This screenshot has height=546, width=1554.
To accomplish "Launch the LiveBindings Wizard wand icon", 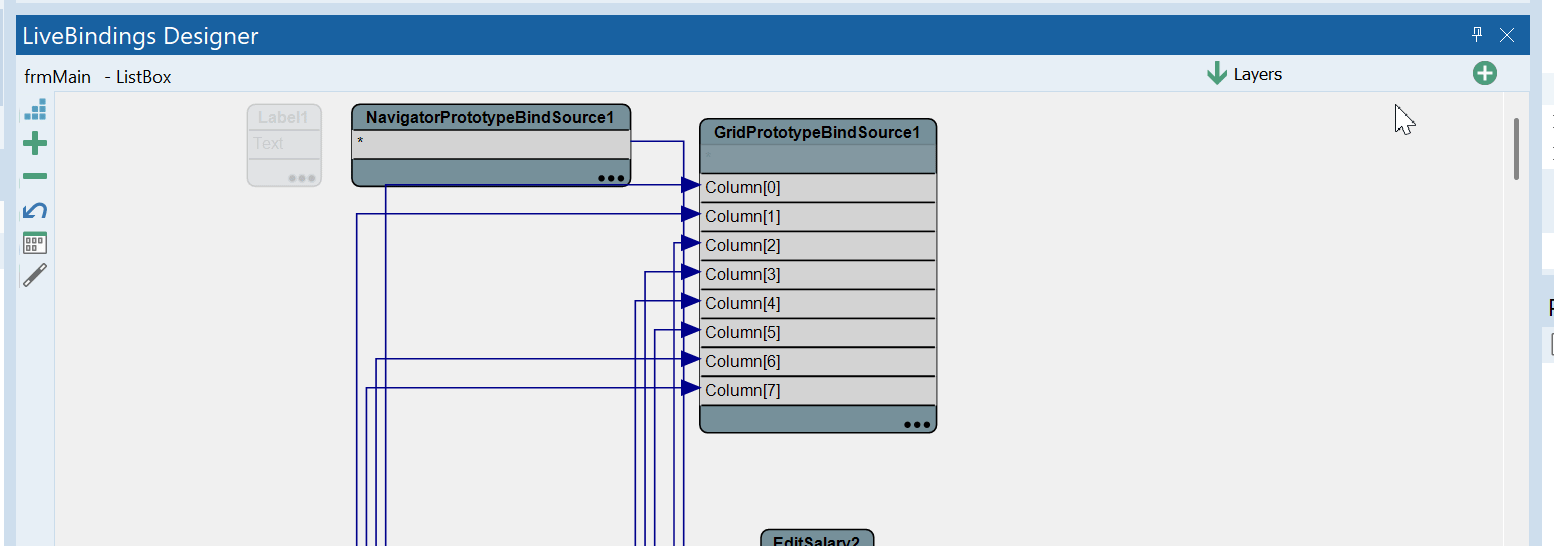I will pos(35,276).
